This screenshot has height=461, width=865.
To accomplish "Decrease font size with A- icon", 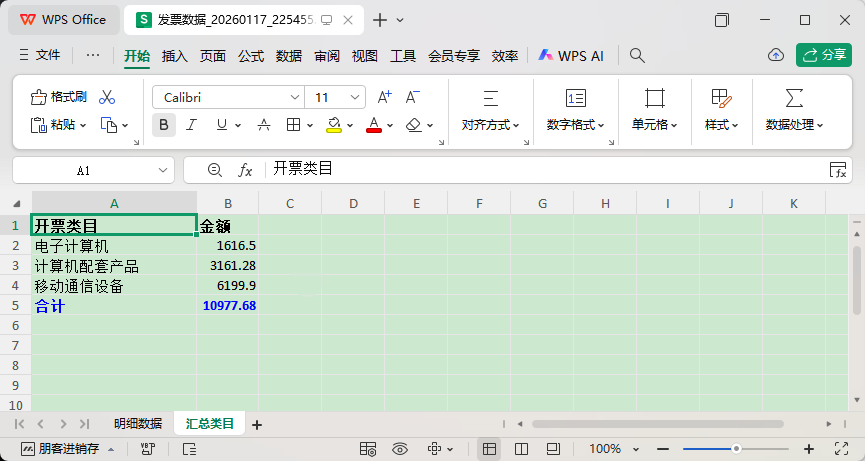I will (x=413, y=98).
